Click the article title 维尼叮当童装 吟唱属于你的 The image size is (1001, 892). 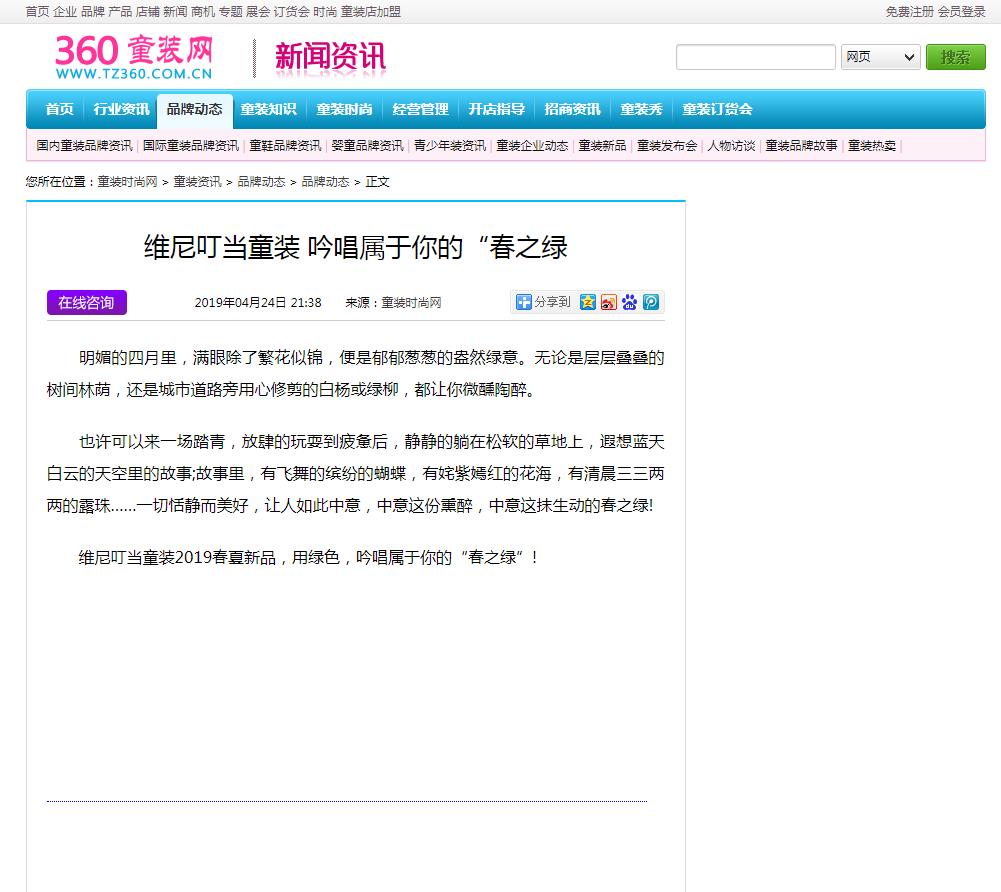click(356, 247)
